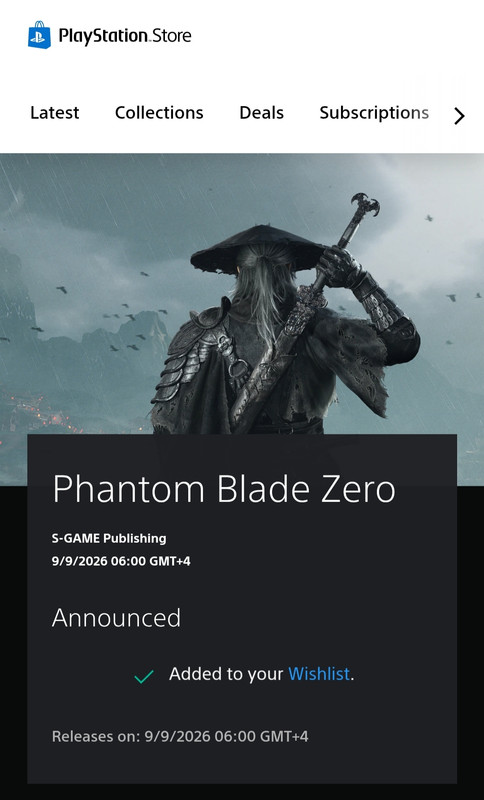Click the green wishlist checkmark icon
Viewport: 484px width, 800px height.
coord(144,677)
